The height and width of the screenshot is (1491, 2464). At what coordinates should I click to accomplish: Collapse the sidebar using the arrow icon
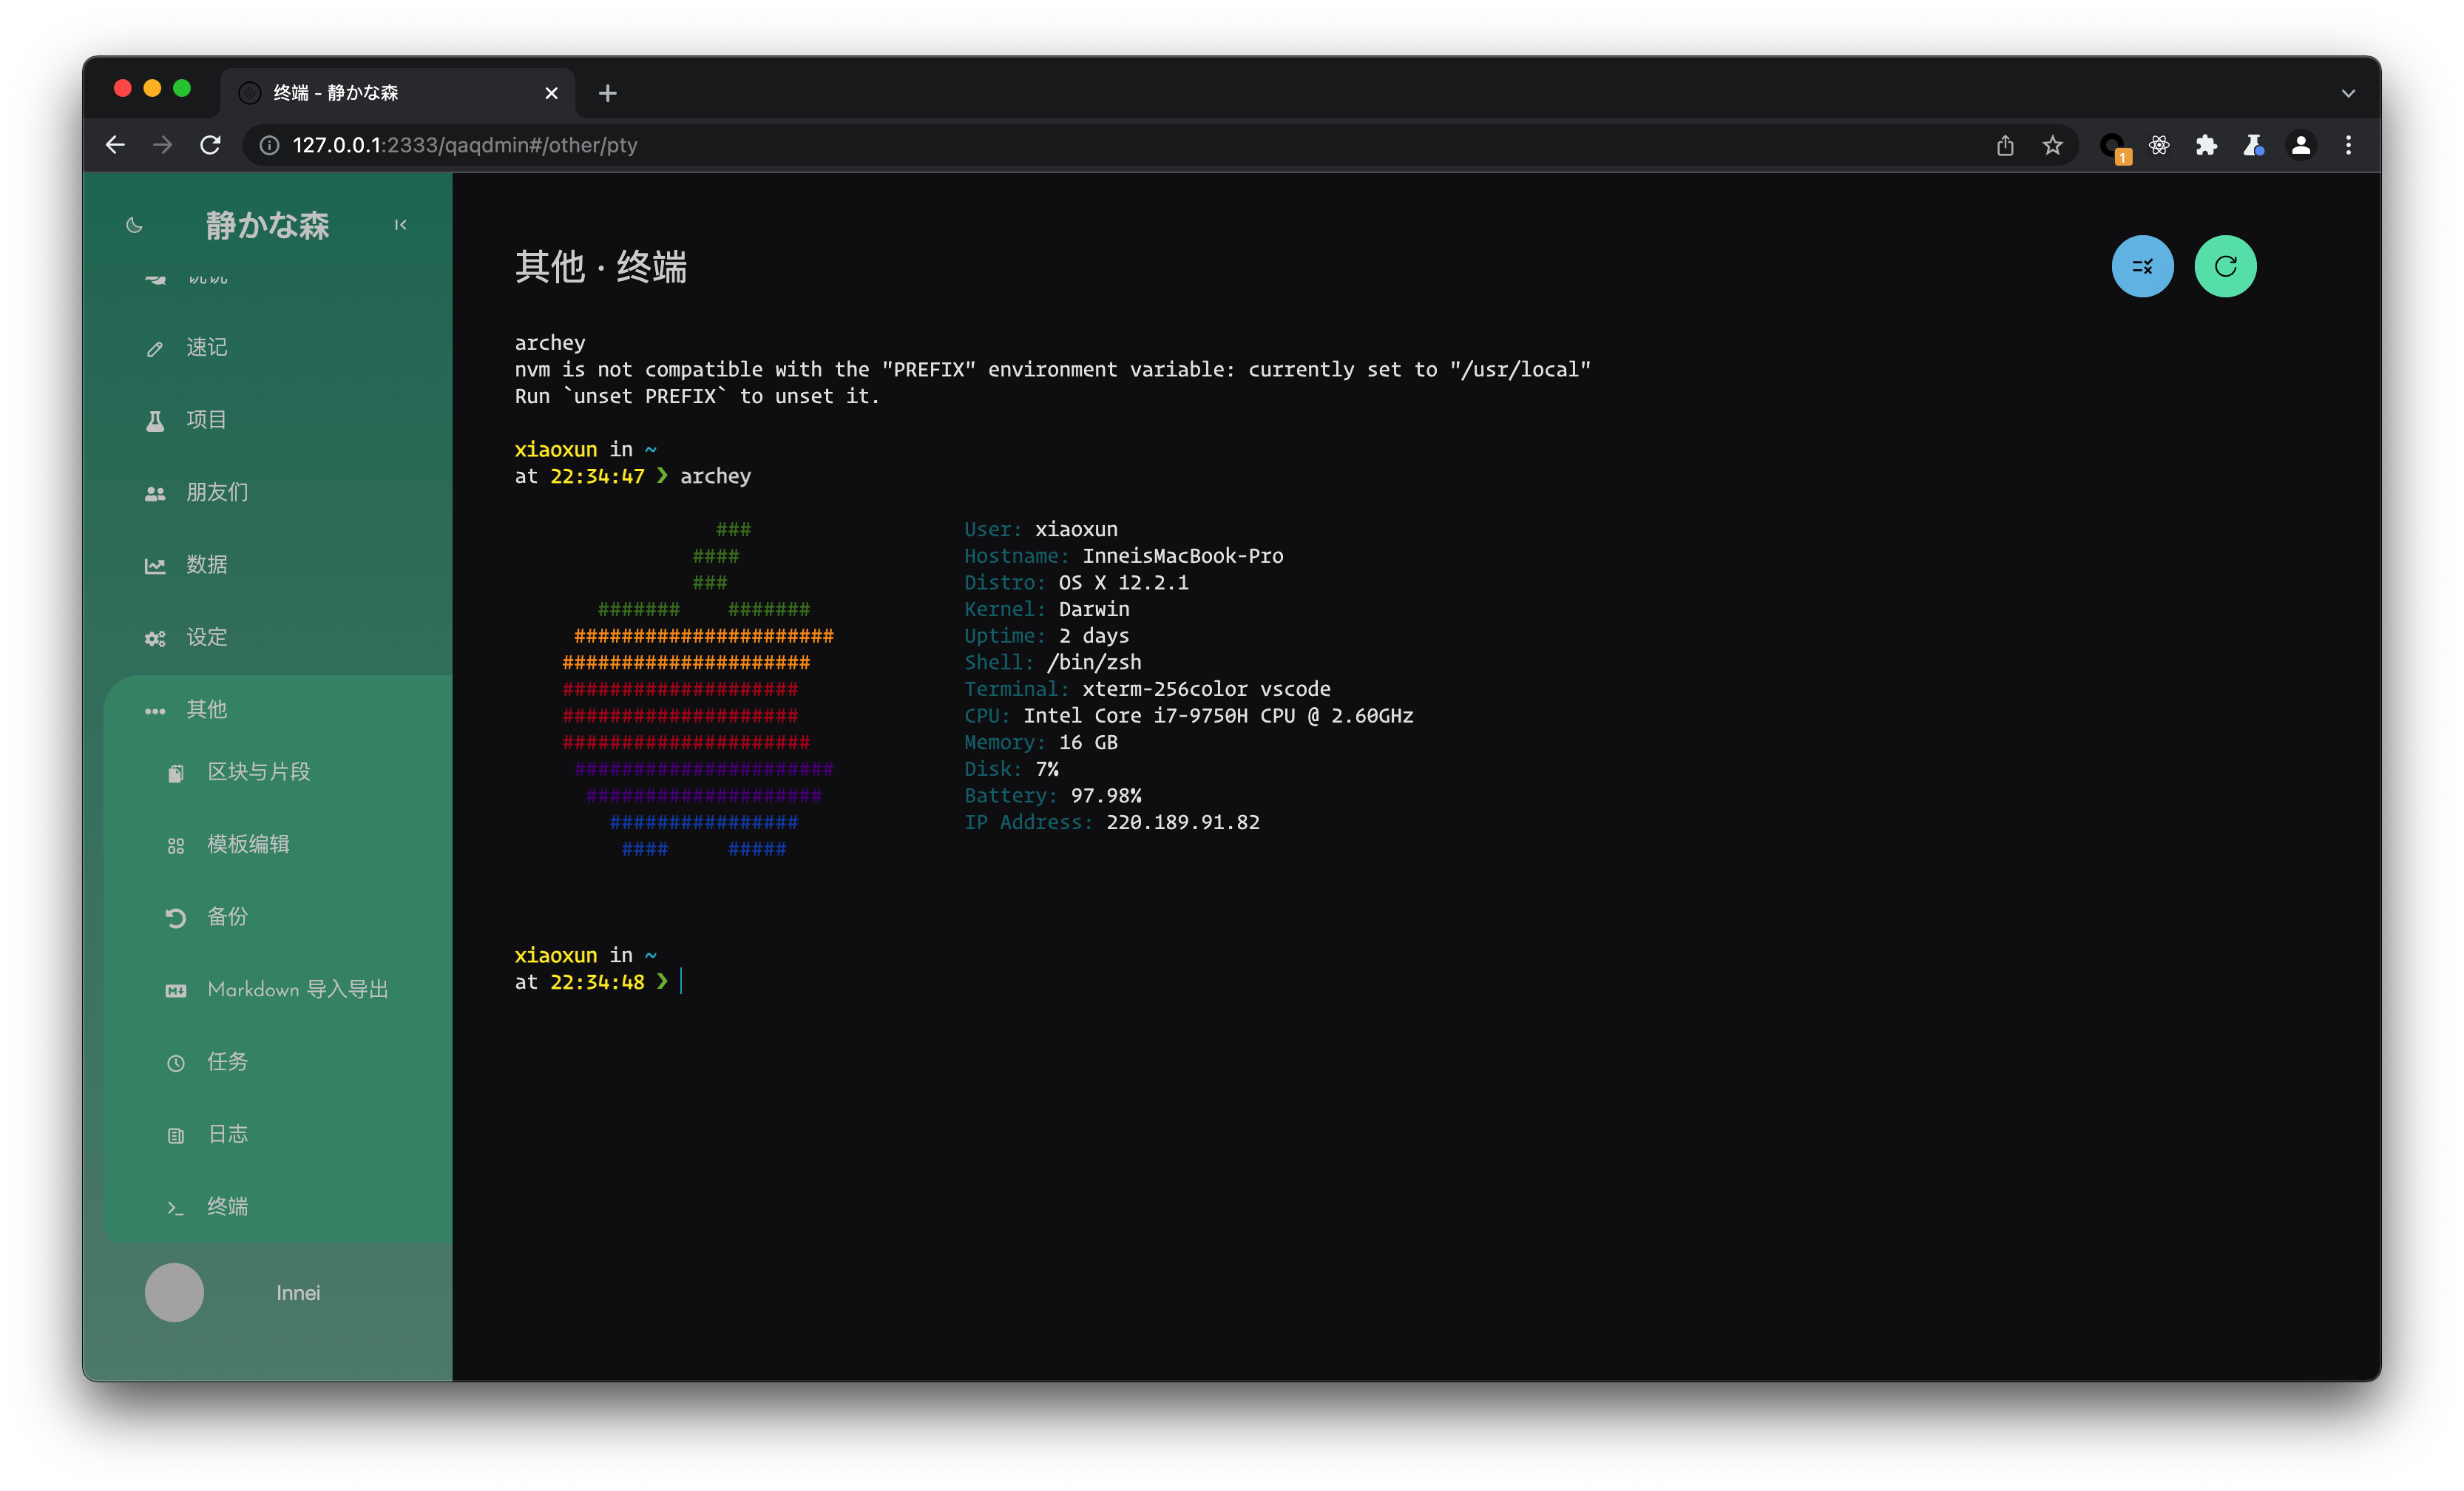(x=400, y=225)
